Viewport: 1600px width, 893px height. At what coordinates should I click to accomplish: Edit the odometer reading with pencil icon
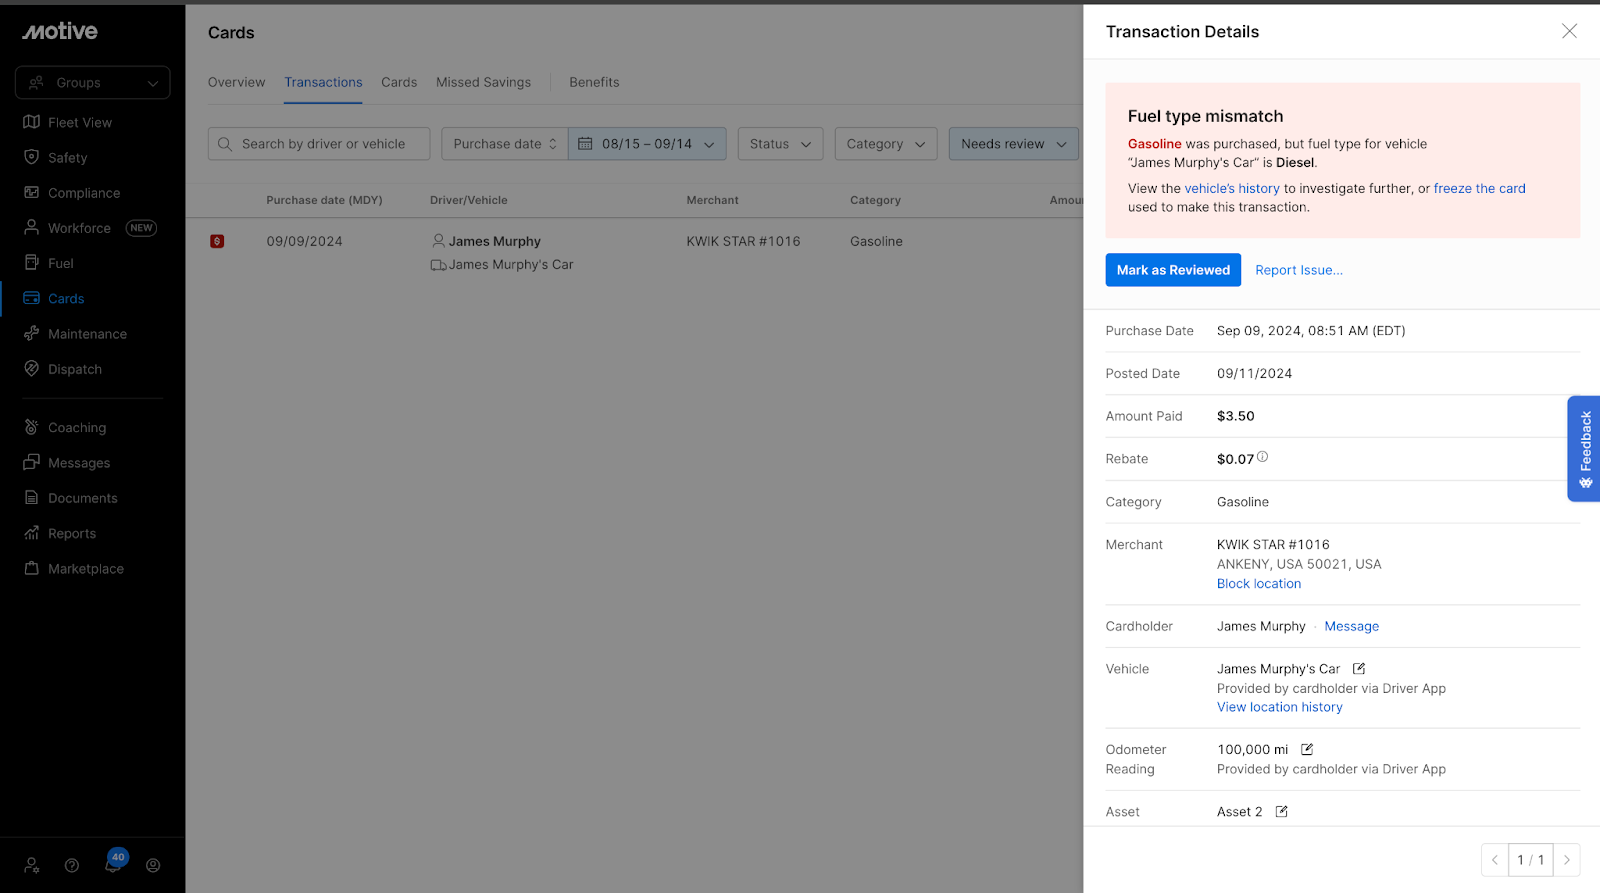(x=1307, y=749)
